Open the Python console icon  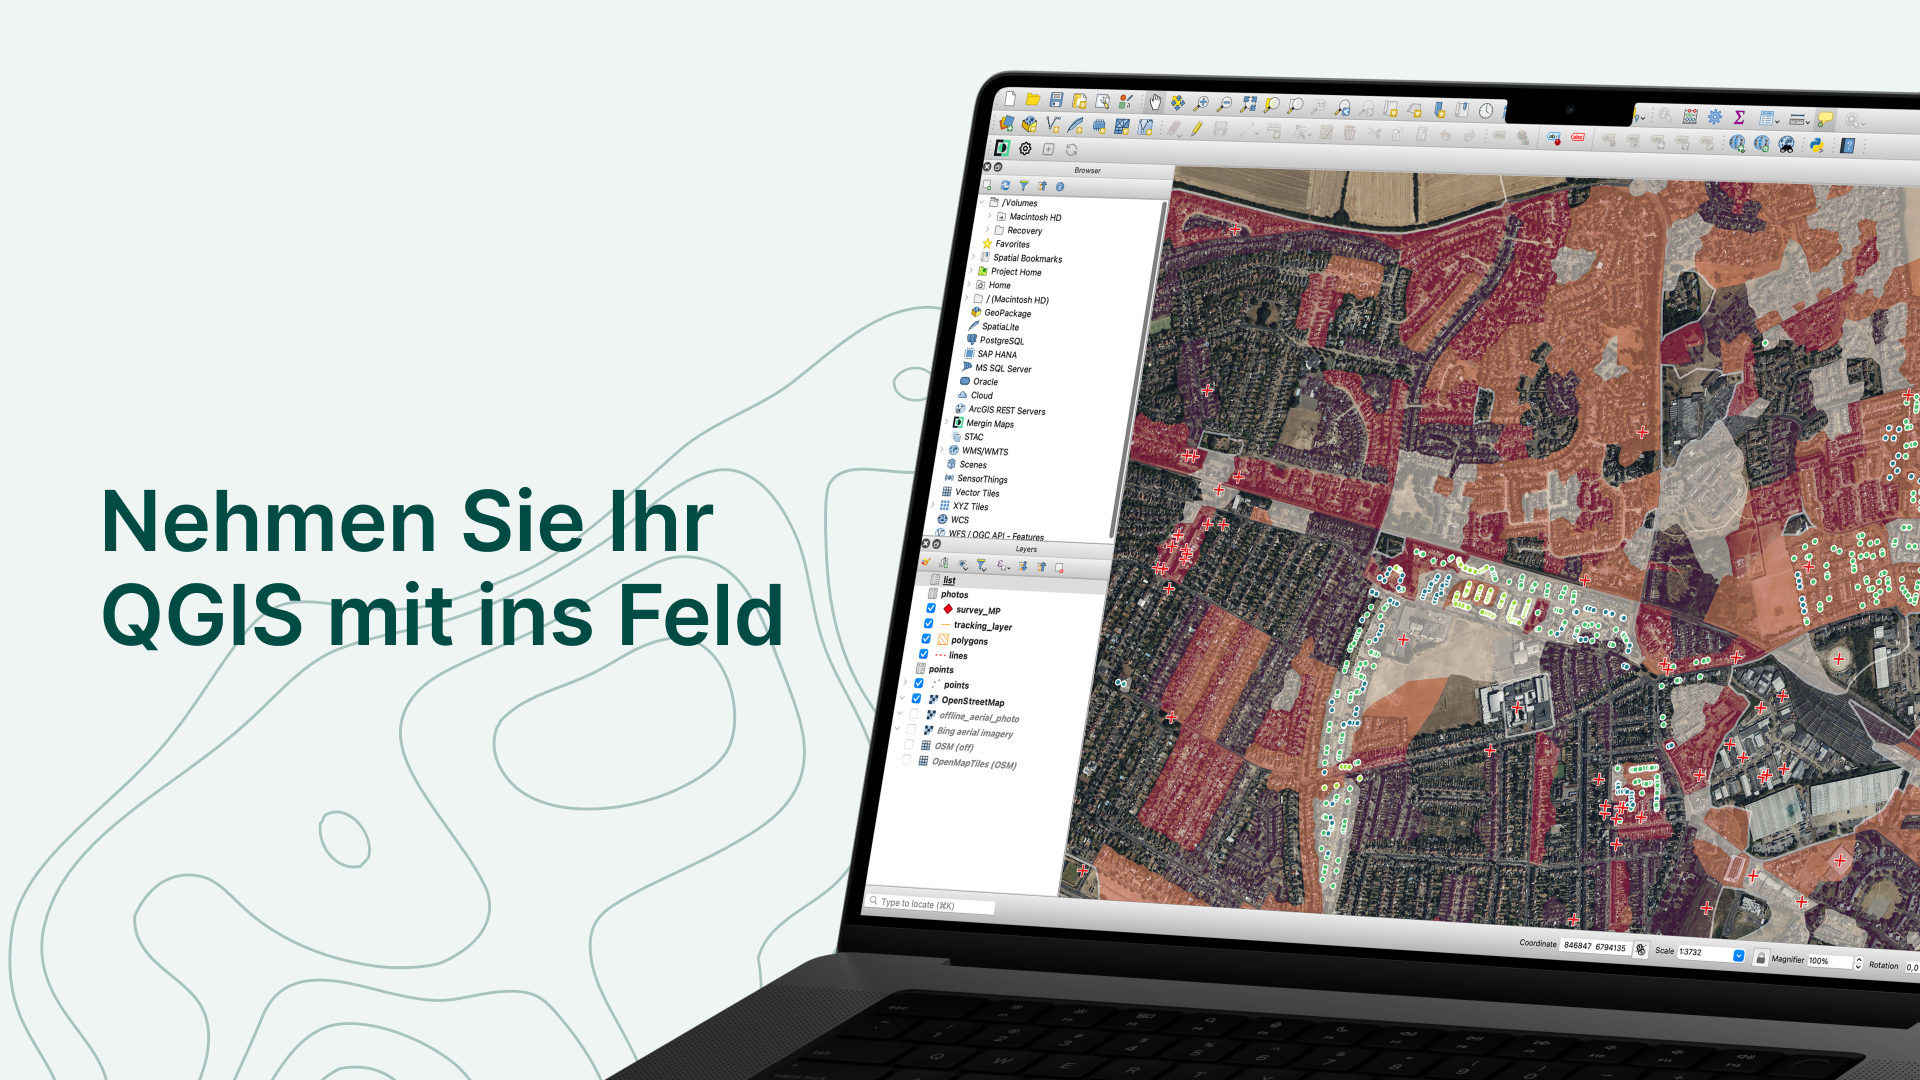tap(1817, 145)
